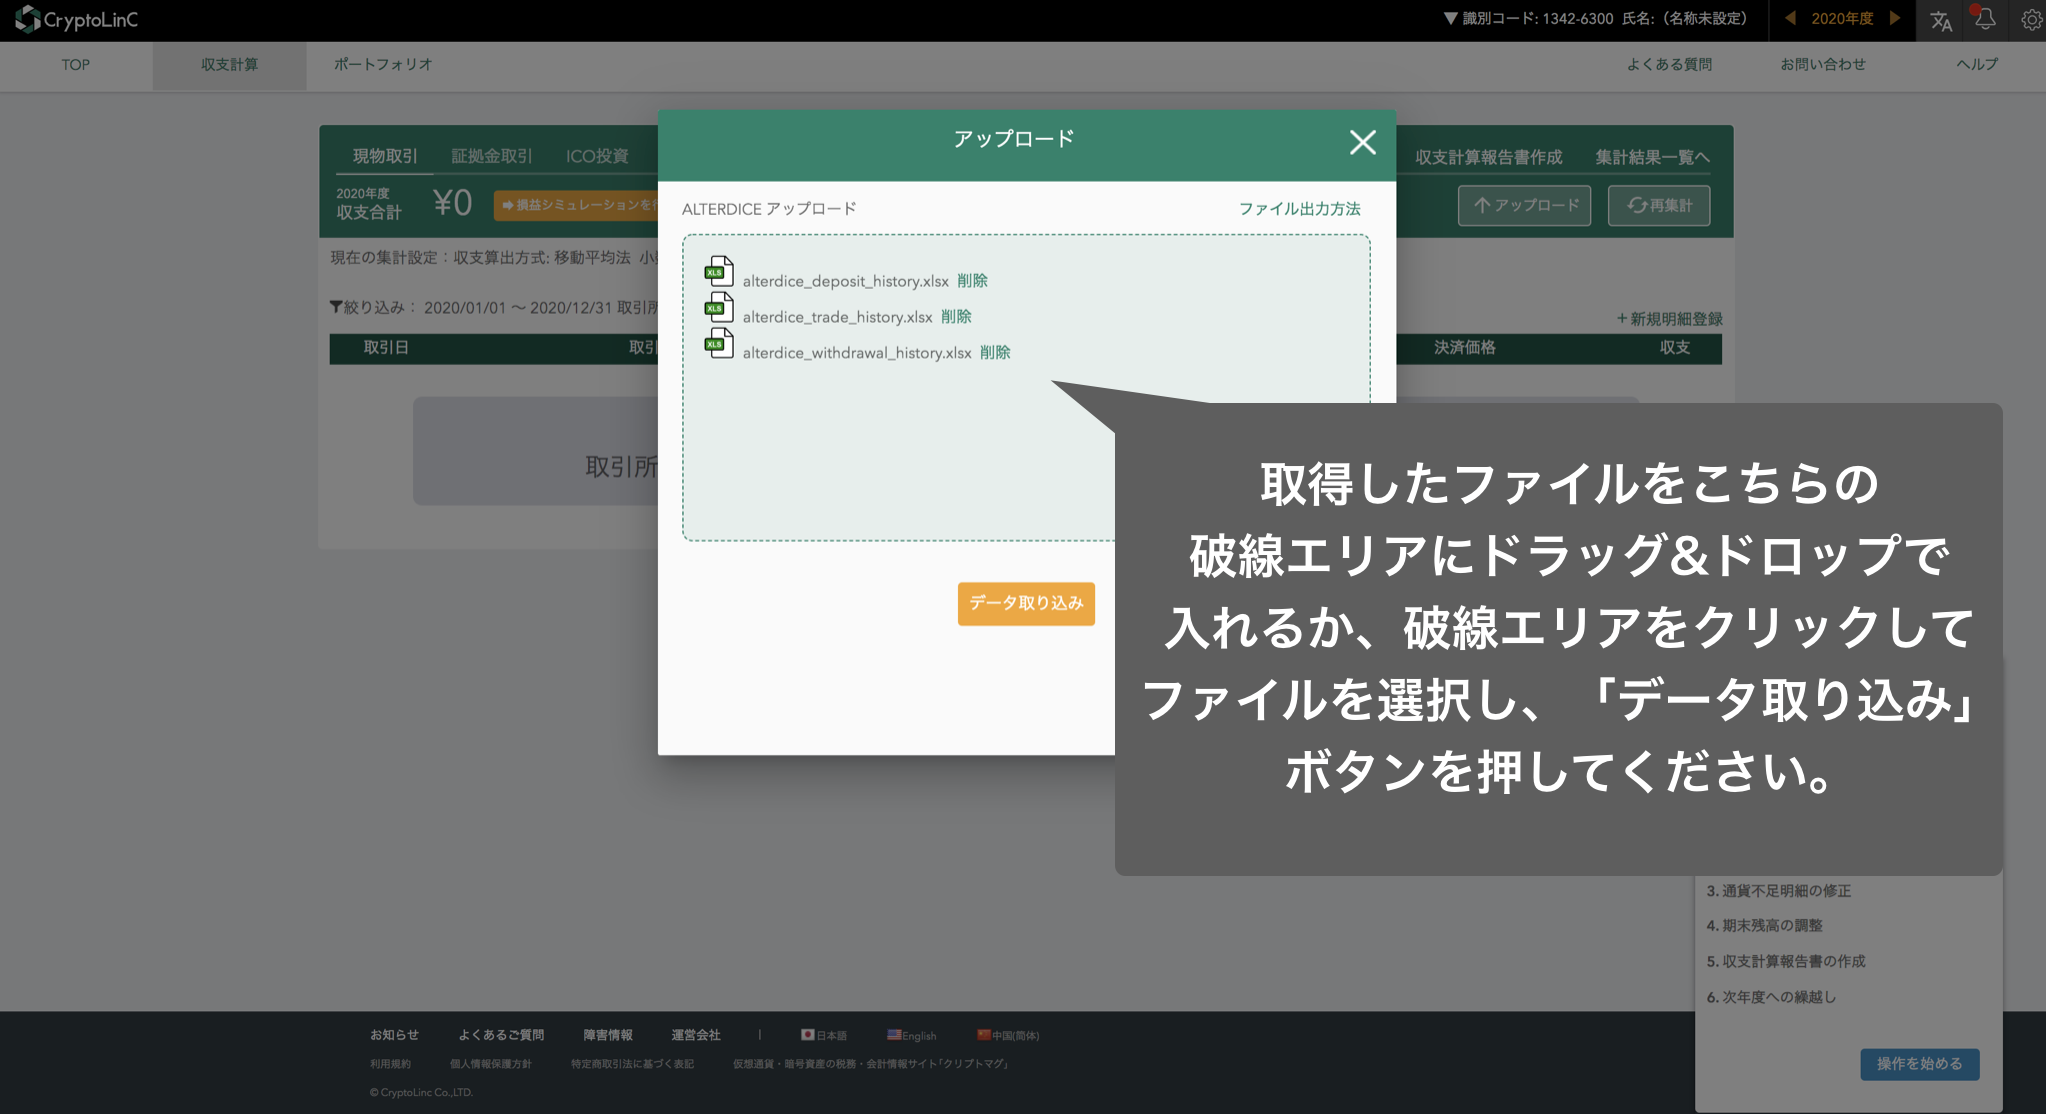Open the TOP navigation tab

[x=76, y=65]
